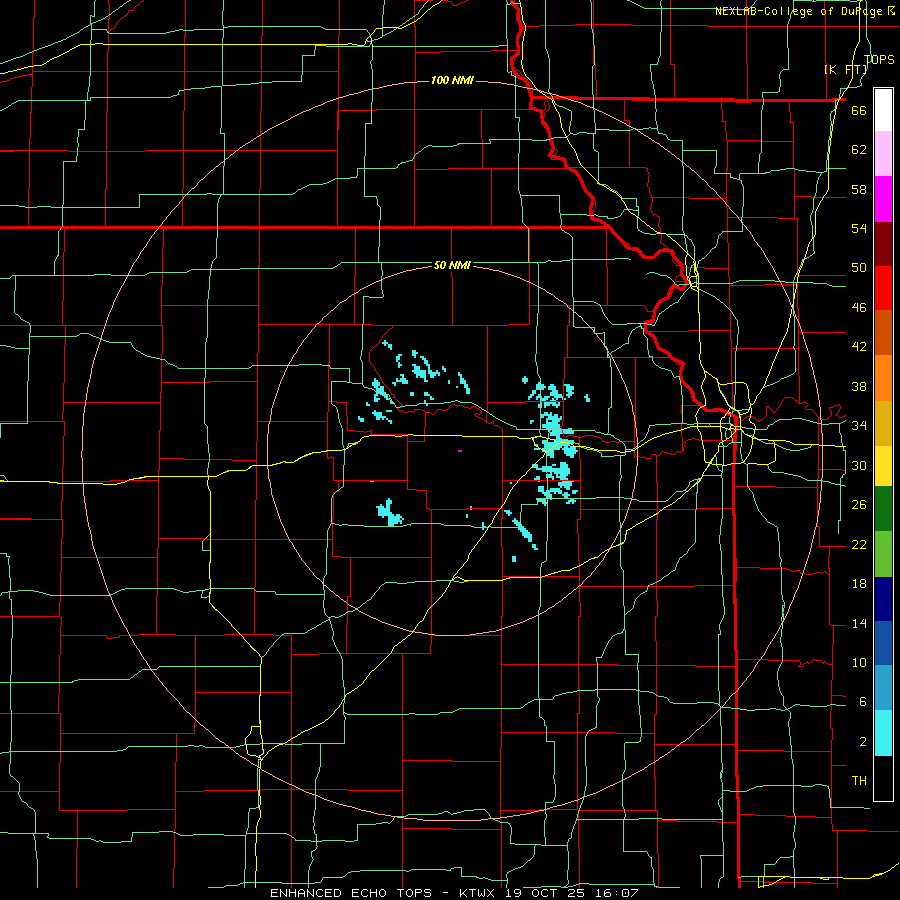Click the legend value "38"
Viewport: 900px width, 900px height.
tap(859, 387)
